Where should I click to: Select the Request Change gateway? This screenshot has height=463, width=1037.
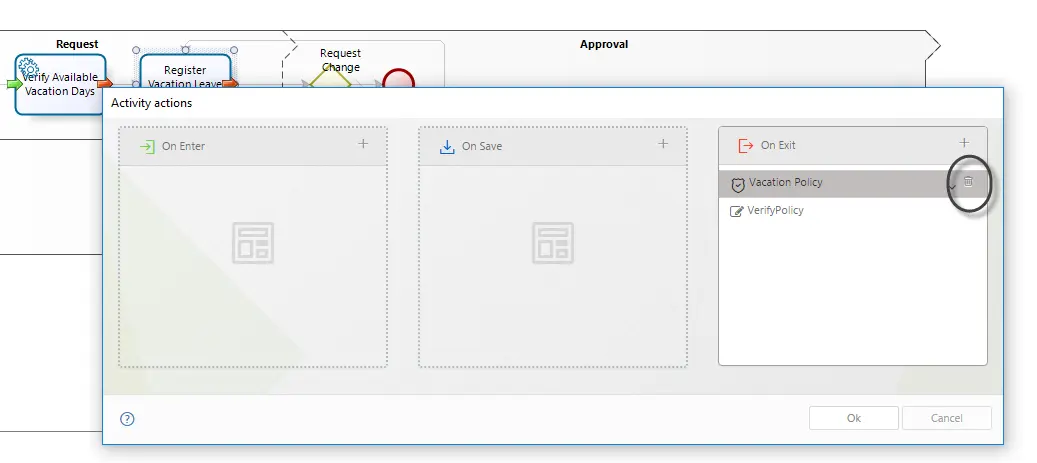pos(330,78)
